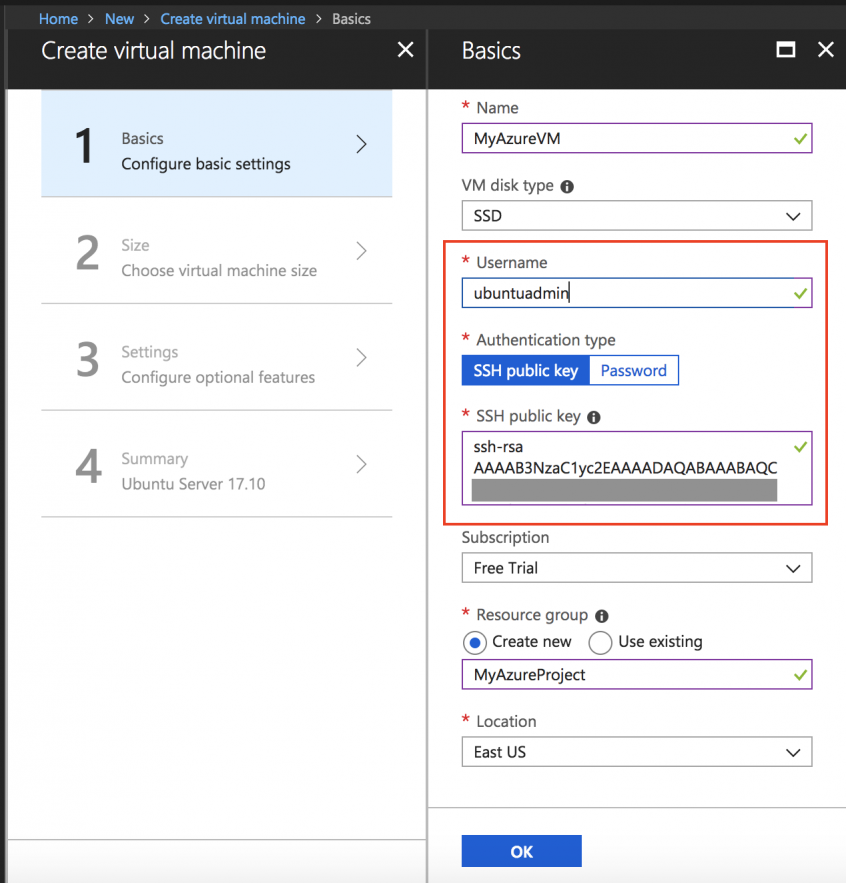Navigate to Home in breadcrumb
Viewport: 846px width, 883px height.
58,19
